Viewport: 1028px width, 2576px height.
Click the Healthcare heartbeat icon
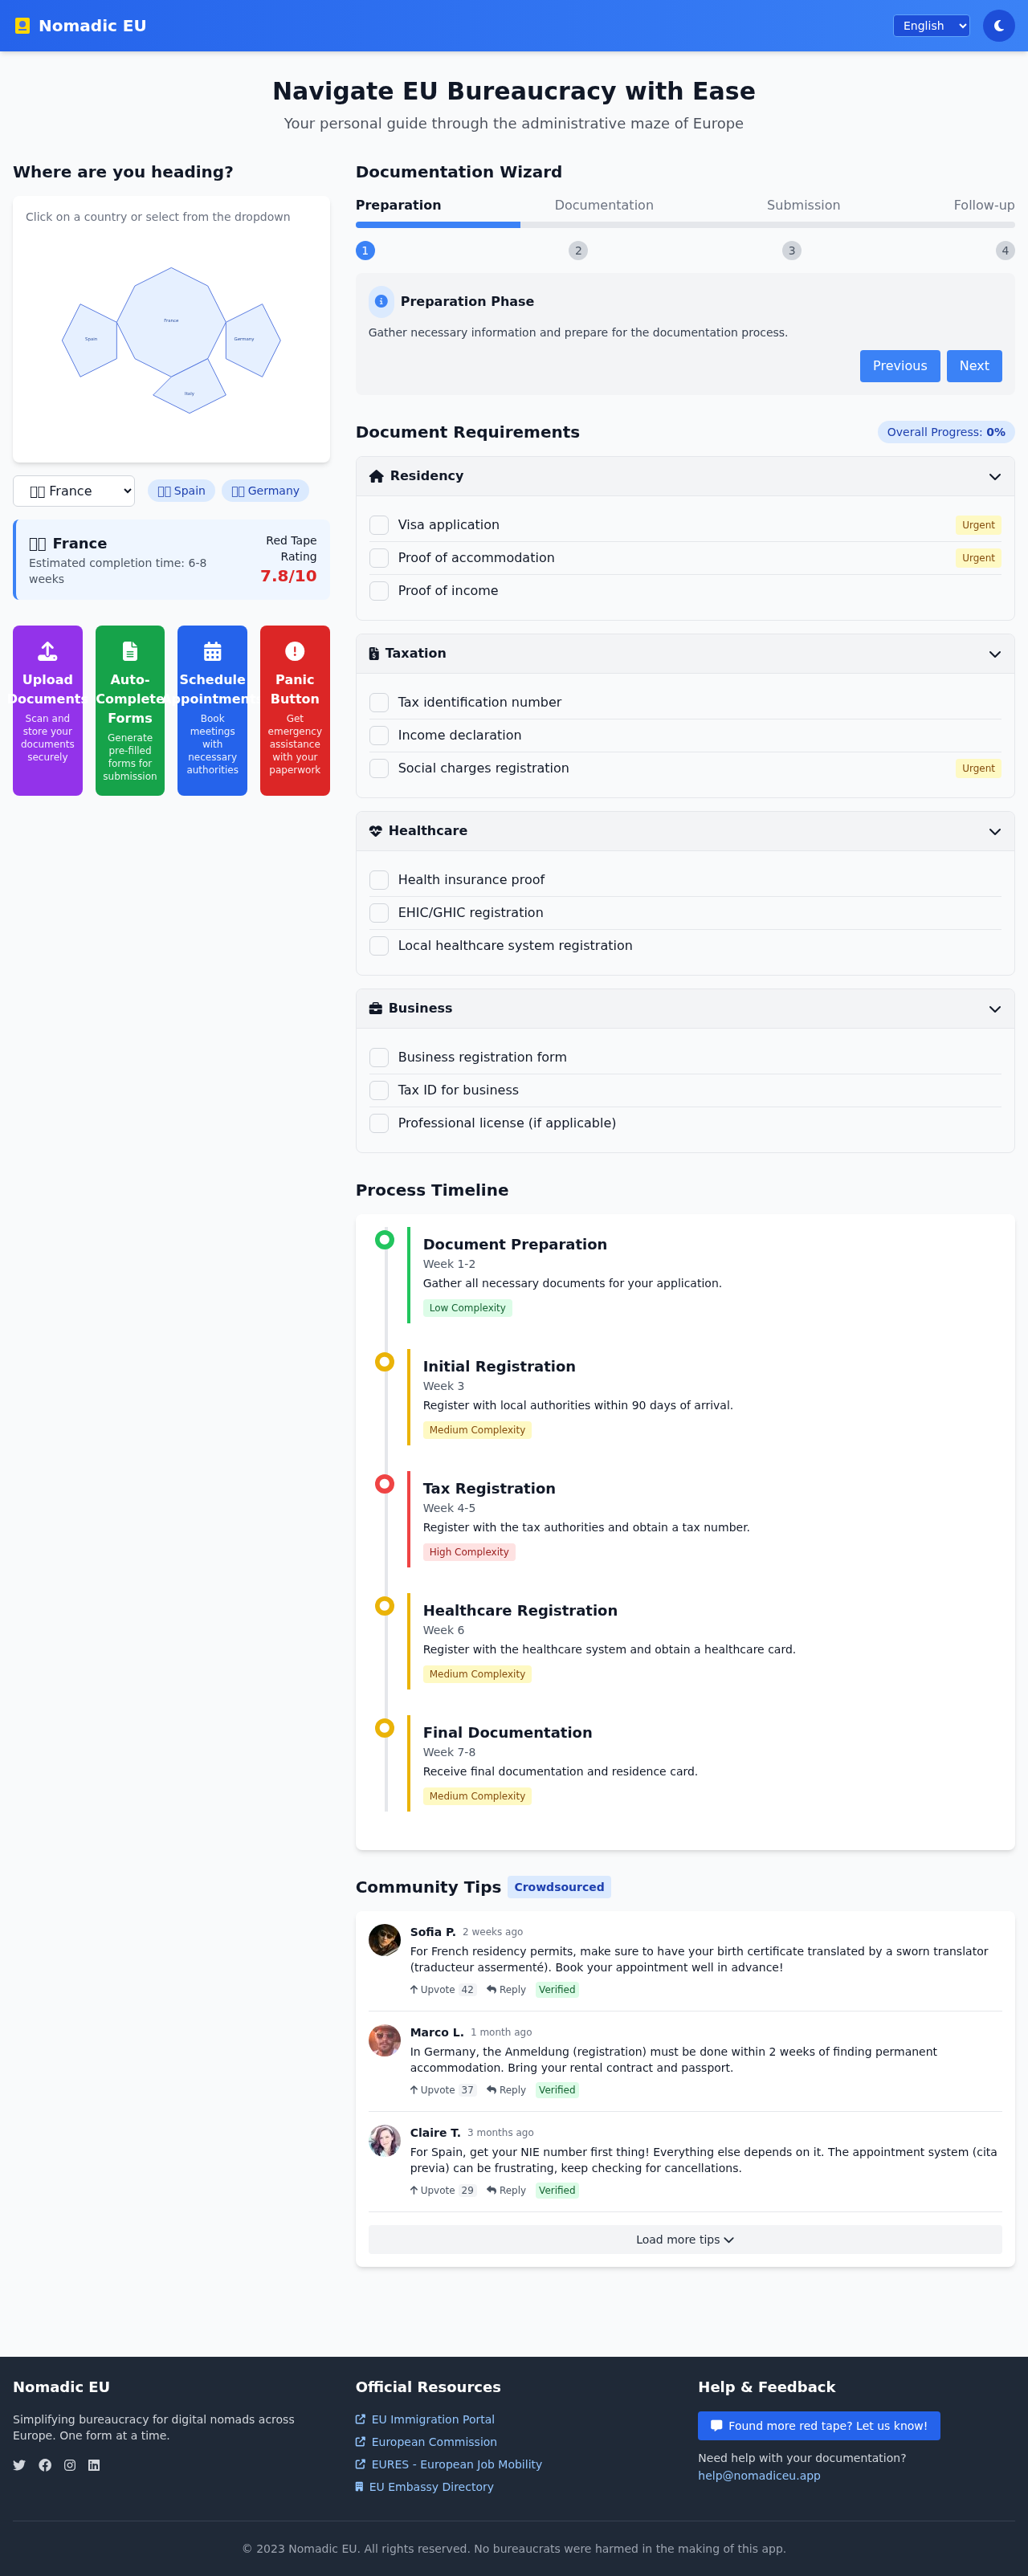click(376, 831)
